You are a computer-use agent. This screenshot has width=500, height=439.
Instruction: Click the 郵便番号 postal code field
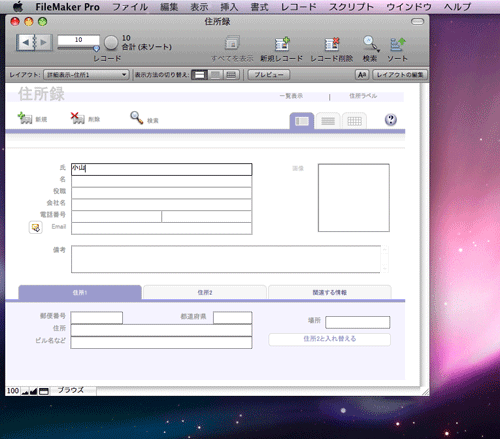pyautogui.click(x=97, y=318)
